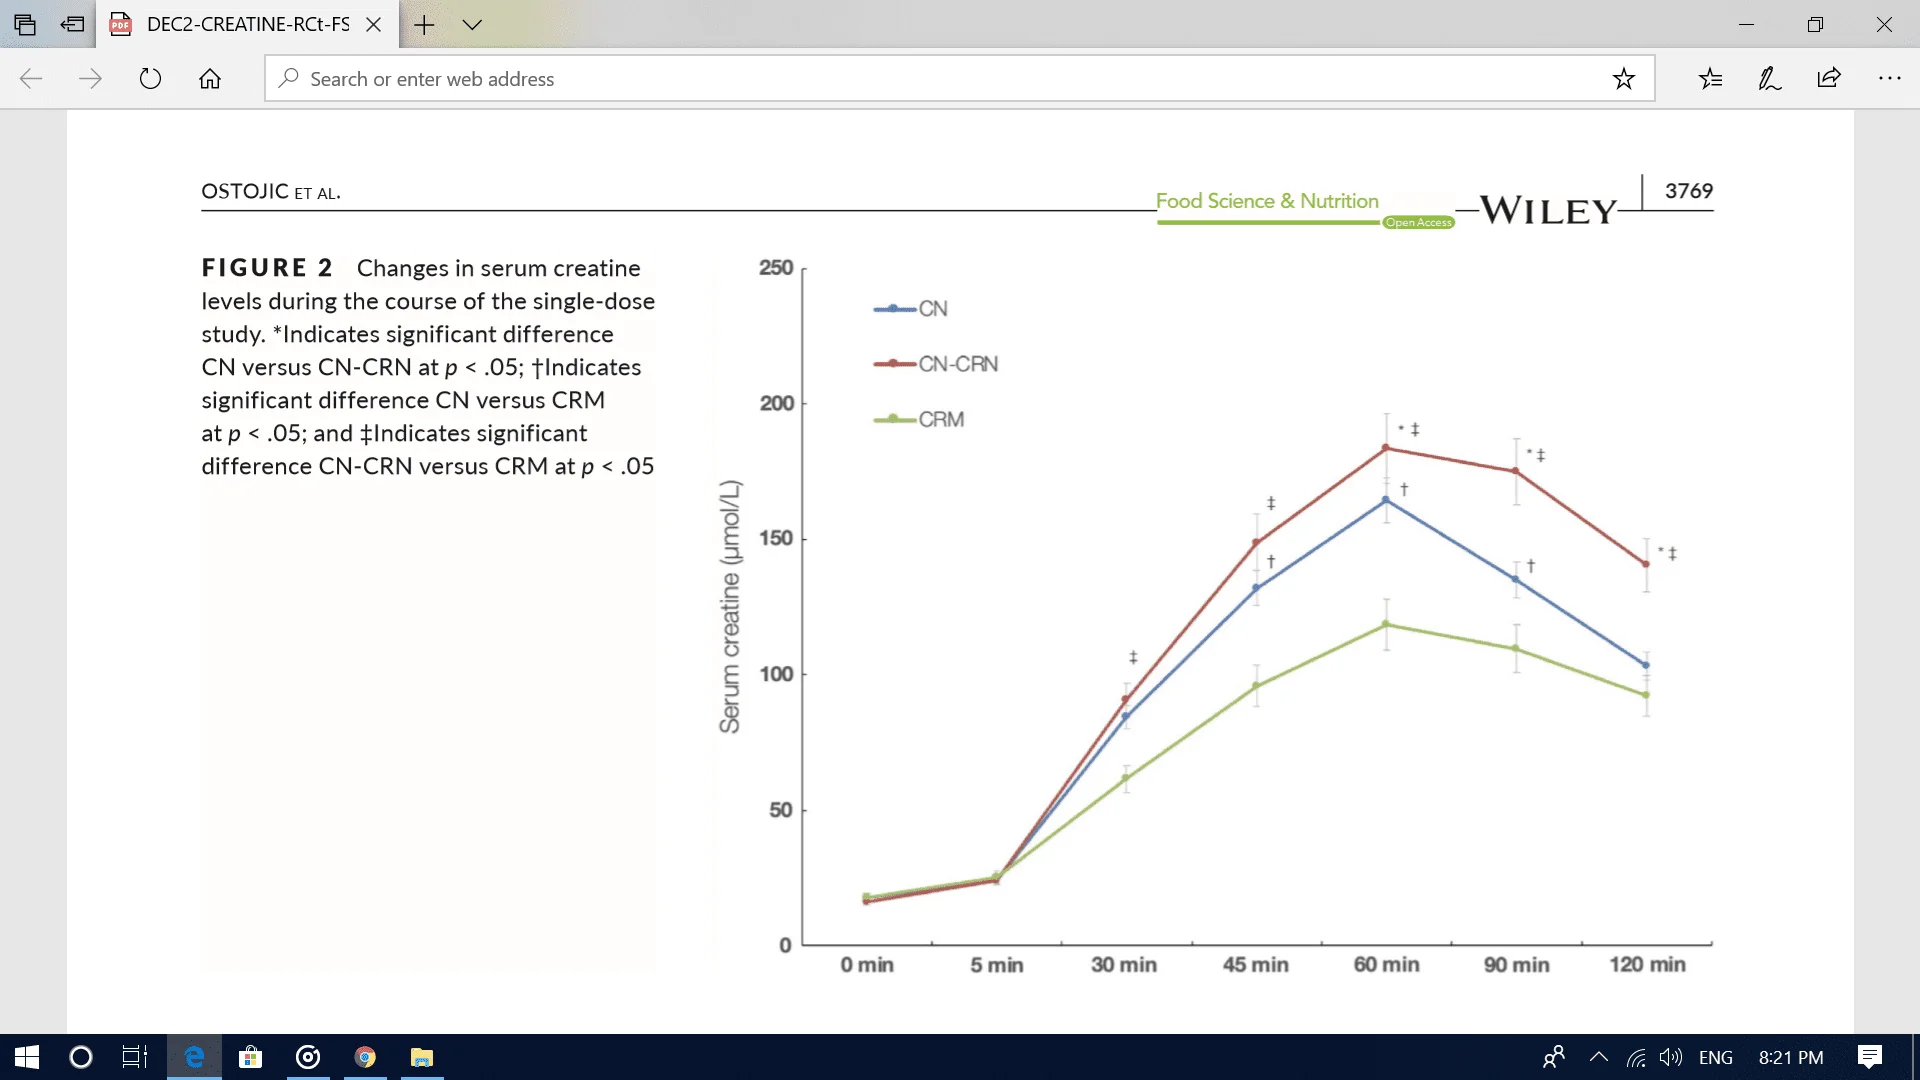Click the OSTOJIC ET AL. header text
The image size is (1920, 1080).
tap(271, 191)
